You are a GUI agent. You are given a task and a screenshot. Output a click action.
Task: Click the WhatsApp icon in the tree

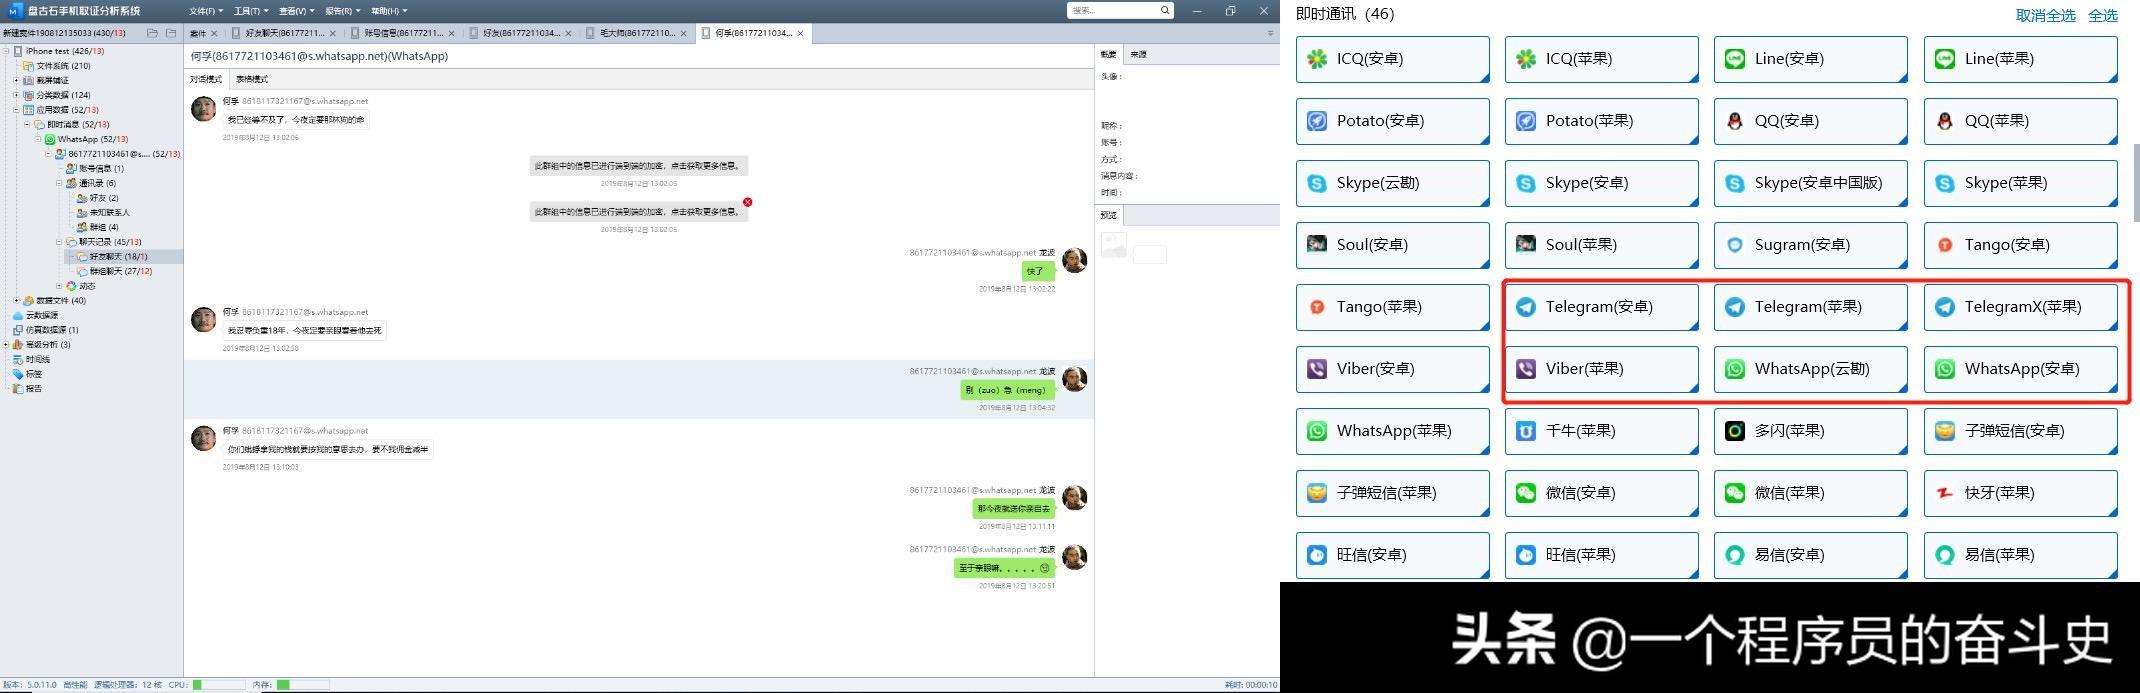[50, 139]
